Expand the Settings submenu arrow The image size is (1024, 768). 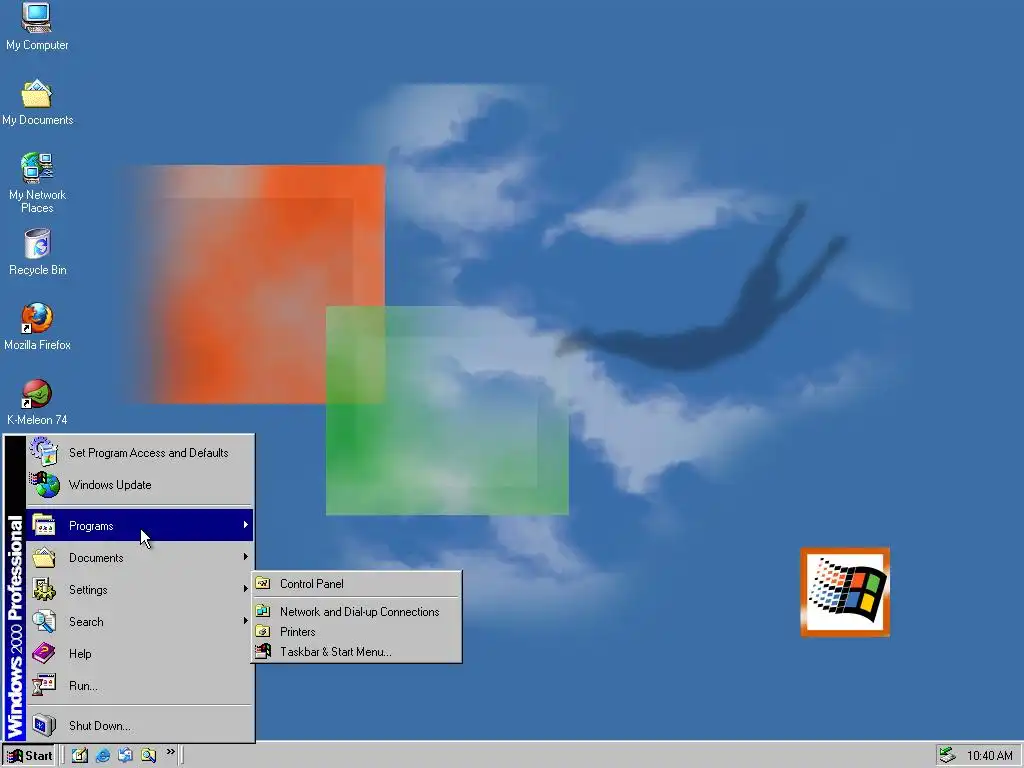pos(246,589)
